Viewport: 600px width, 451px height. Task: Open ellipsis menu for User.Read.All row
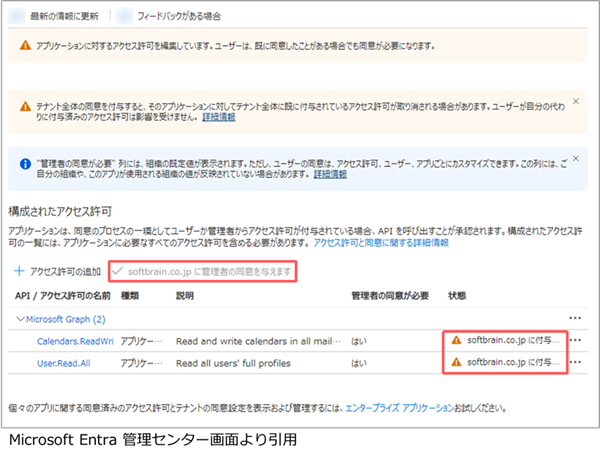[574, 360]
